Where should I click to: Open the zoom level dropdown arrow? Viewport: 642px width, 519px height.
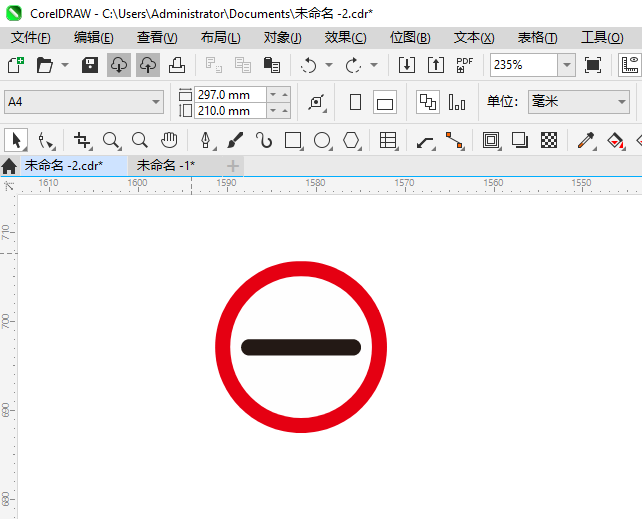coord(567,65)
